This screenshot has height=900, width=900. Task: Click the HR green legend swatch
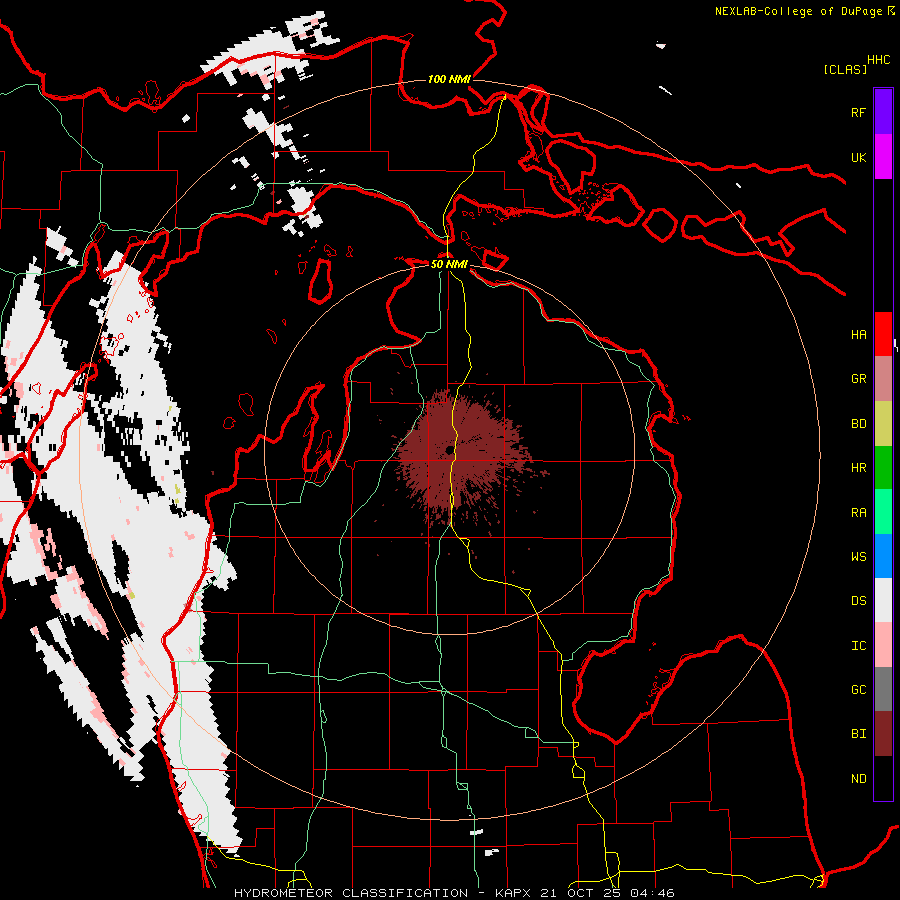click(x=883, y=467)
